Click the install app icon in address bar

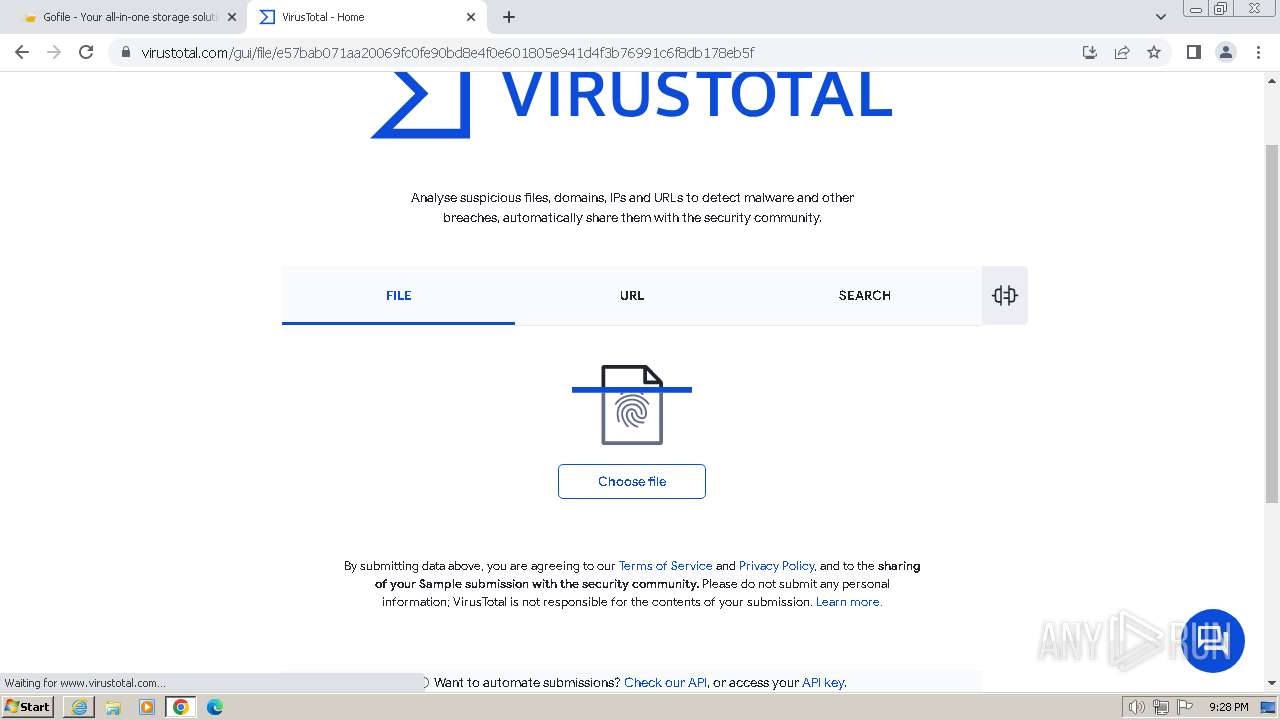tap(1090, 52)
